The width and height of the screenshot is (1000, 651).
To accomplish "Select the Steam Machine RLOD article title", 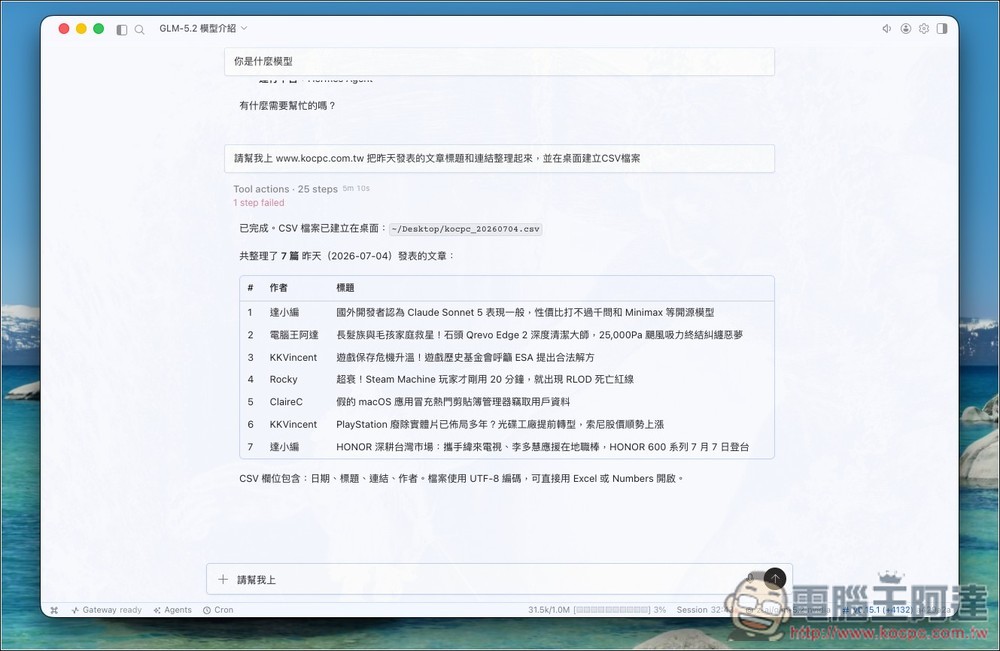I will (485, 379).
